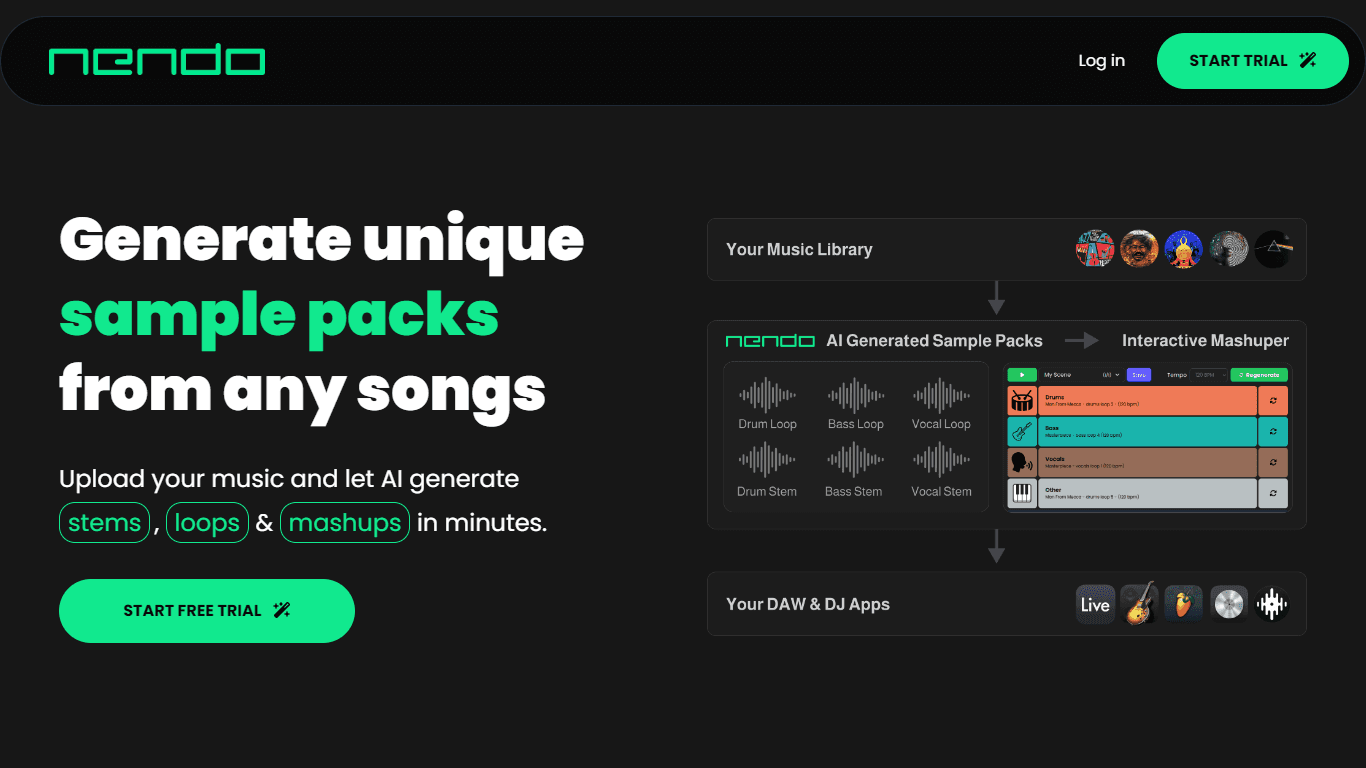Viewport: 1366px width, 768px height.
Task: Click the guitar icon in the Bass row
Action: pyautogui.click(x=1022, y=432)
